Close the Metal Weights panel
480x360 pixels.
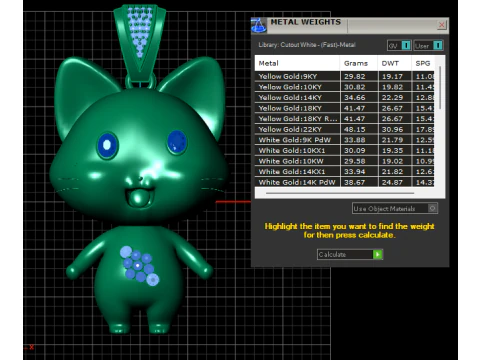(x=442, y=25)
